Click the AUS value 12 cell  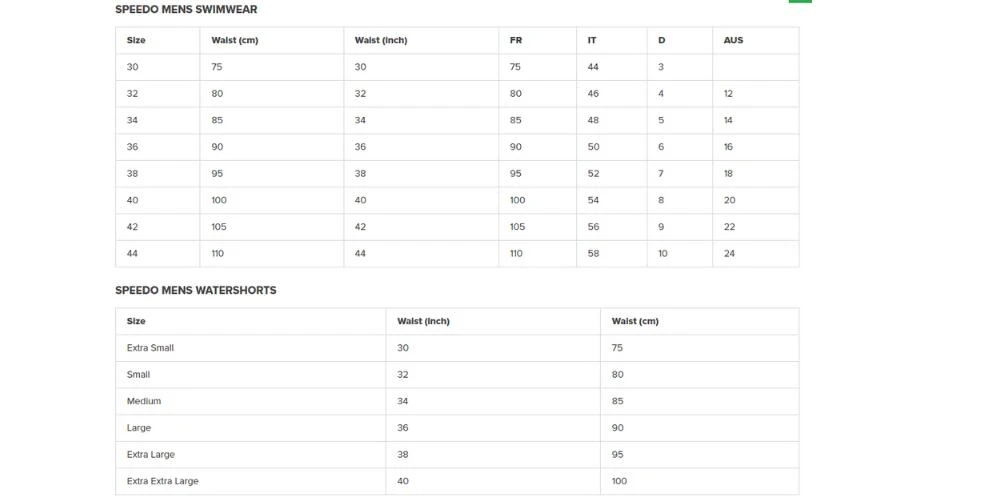[729, 94]
